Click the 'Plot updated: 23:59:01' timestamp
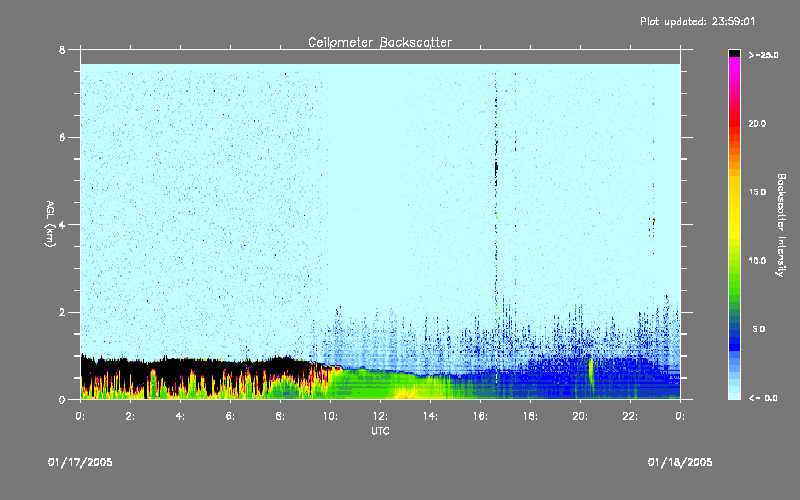 [697, 21]
